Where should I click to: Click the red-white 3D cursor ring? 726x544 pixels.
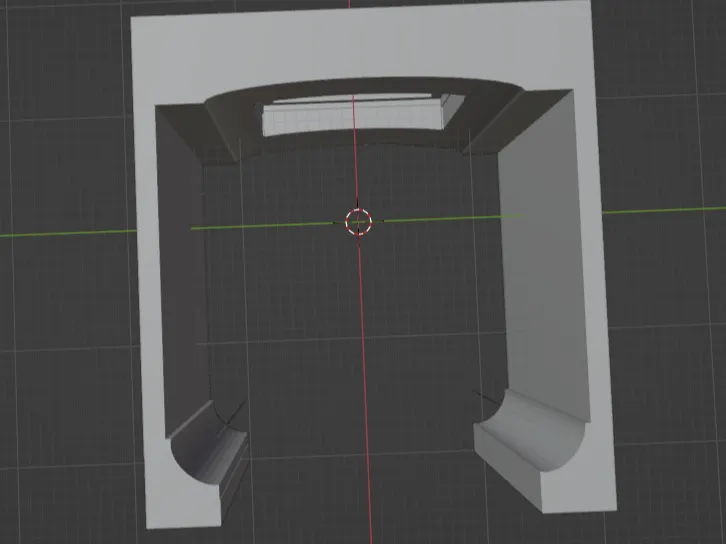coord(358,222)
